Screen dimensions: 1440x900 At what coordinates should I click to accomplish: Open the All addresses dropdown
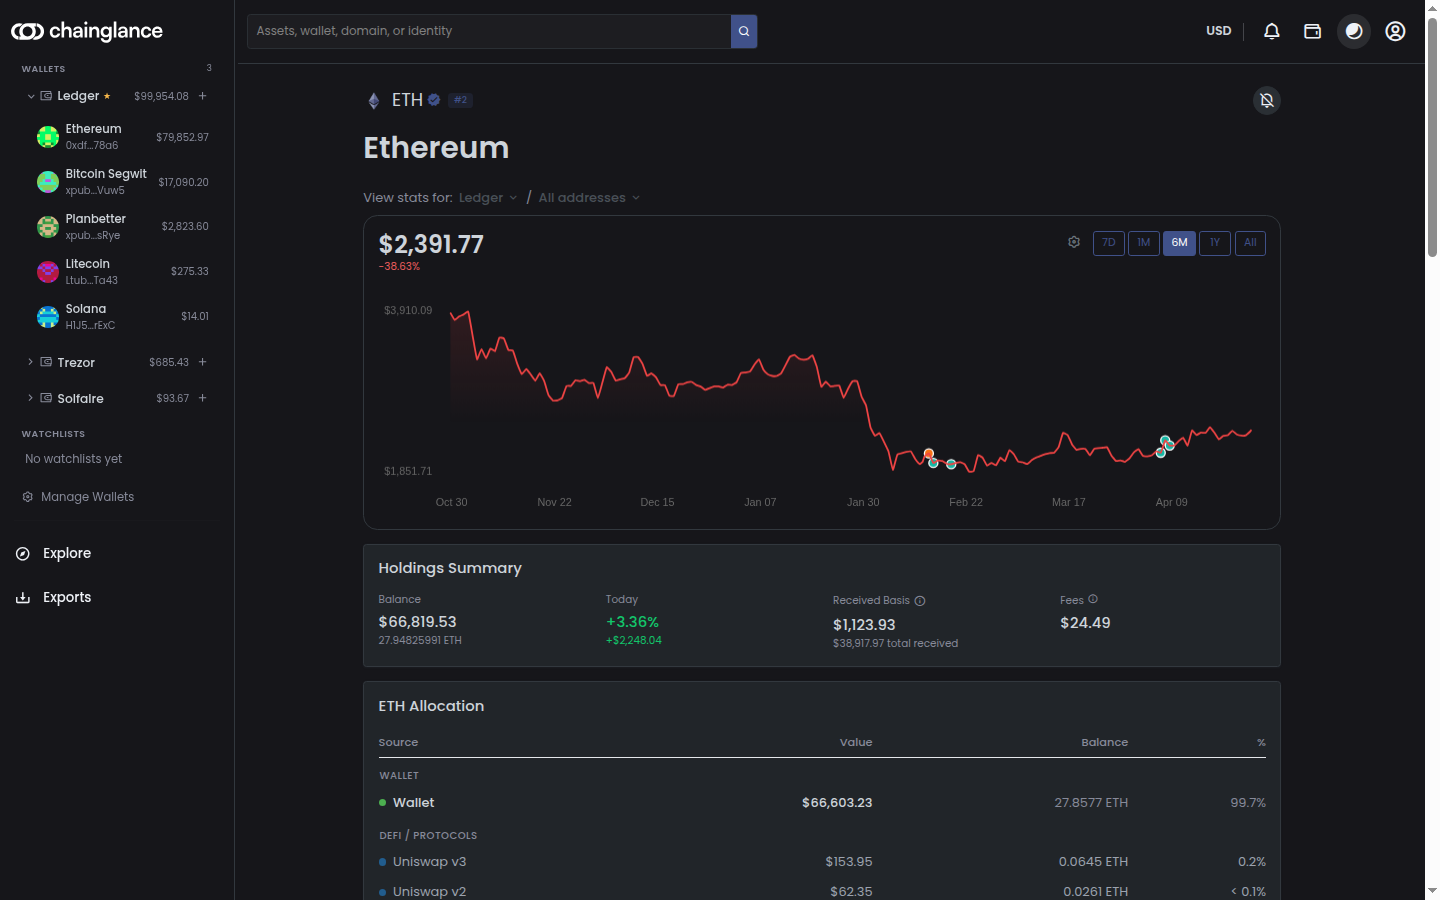tap(589, 198)
